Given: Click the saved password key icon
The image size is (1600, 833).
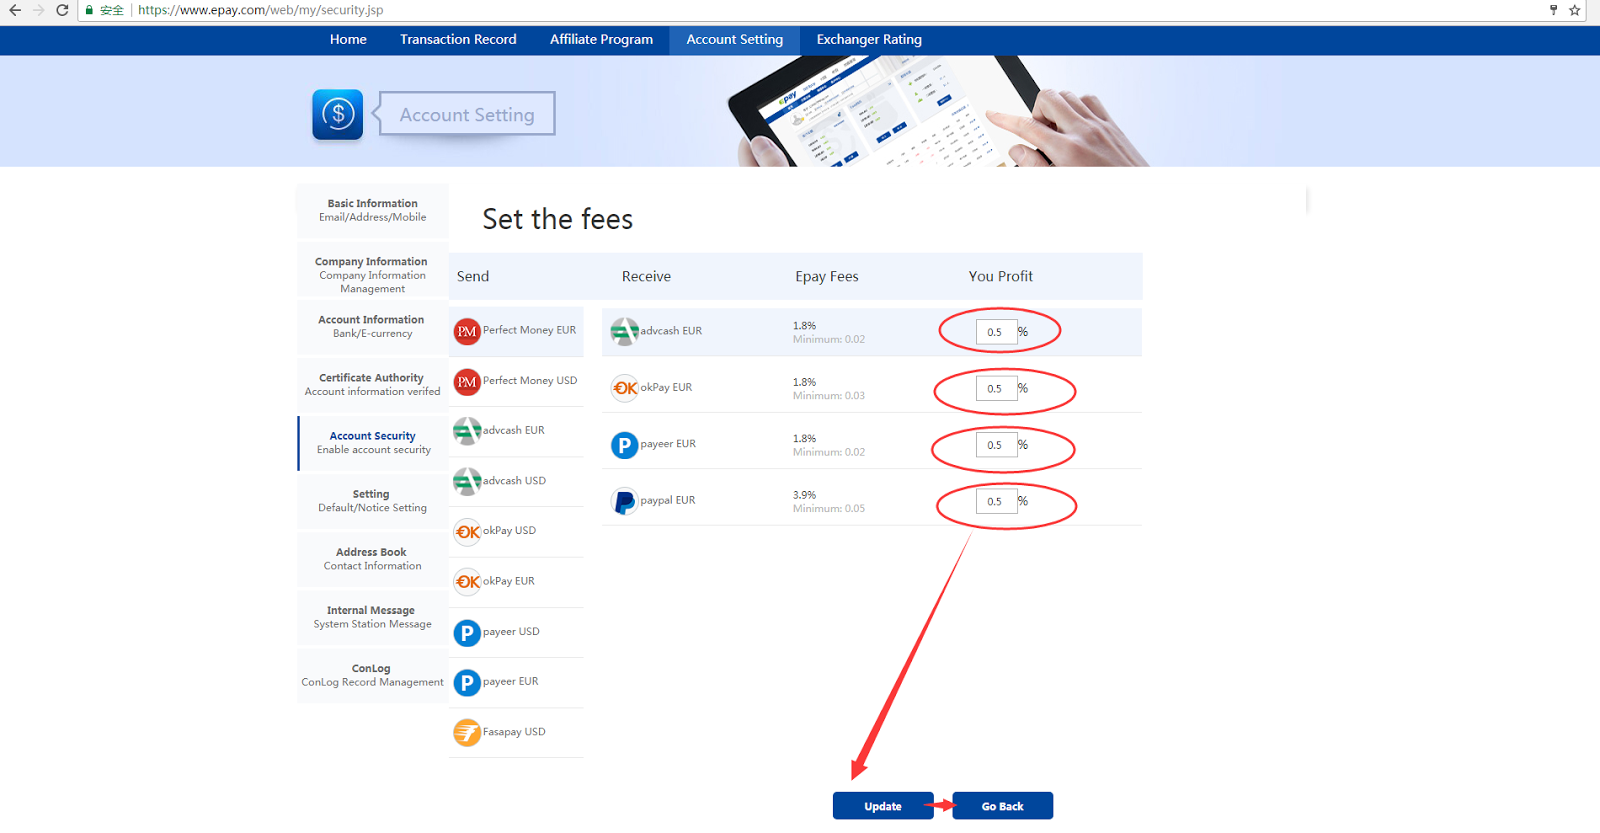Looking at the screenshot, I should click(x=1553, y=10).
